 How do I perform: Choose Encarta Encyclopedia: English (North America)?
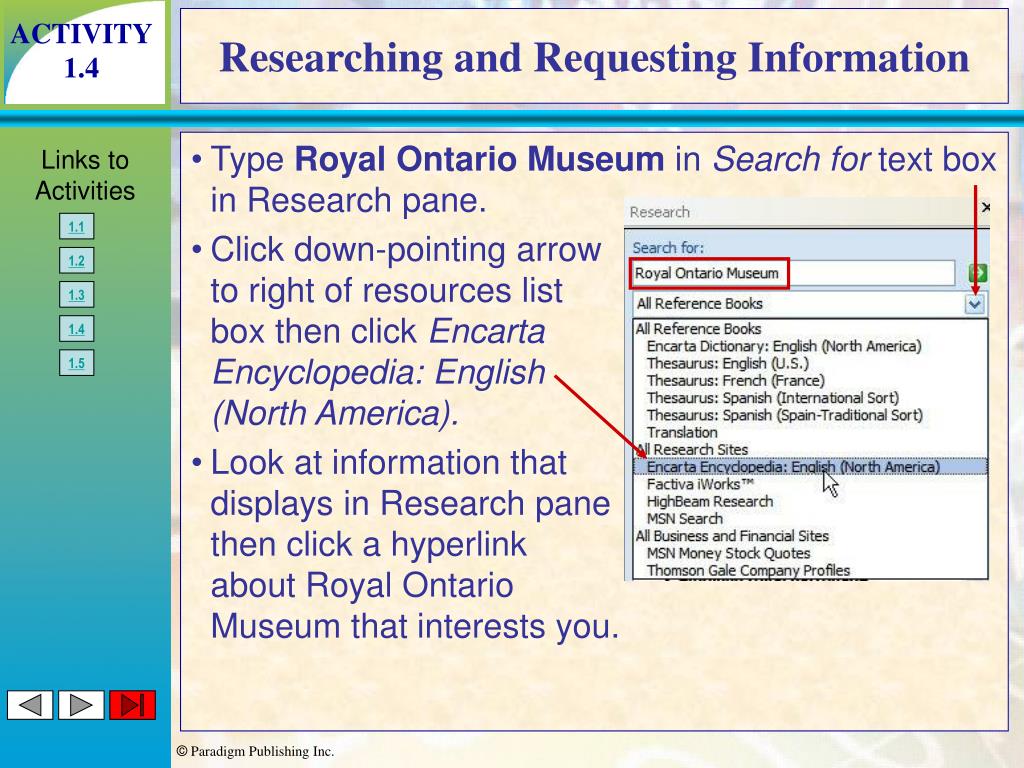point(810,466)
